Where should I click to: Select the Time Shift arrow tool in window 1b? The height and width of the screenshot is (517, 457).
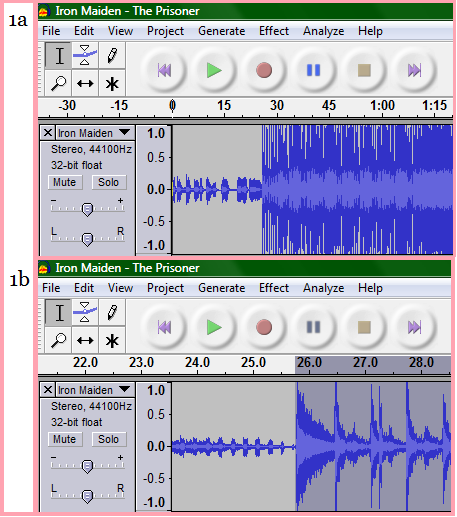[85, 340]
